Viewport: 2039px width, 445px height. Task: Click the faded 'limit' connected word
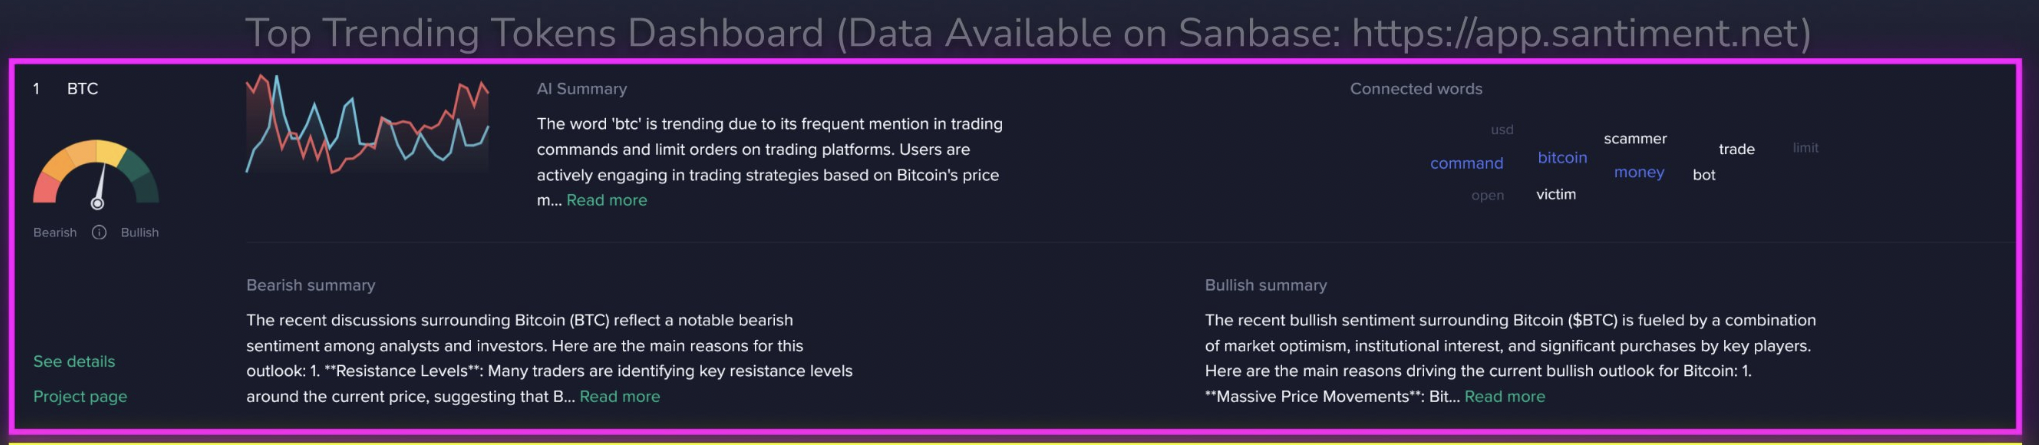point(1805,148)
